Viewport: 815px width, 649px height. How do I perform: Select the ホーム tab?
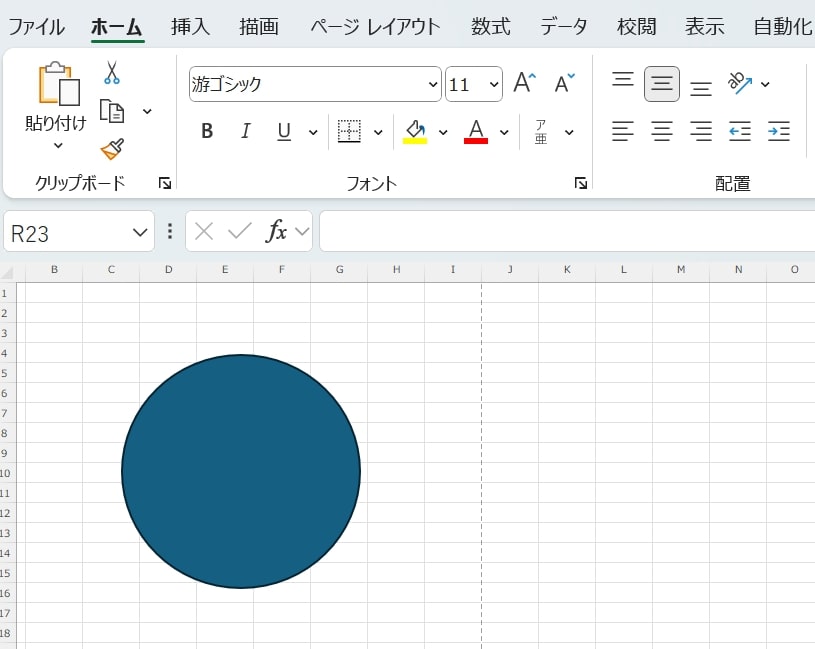coord(117,27)
